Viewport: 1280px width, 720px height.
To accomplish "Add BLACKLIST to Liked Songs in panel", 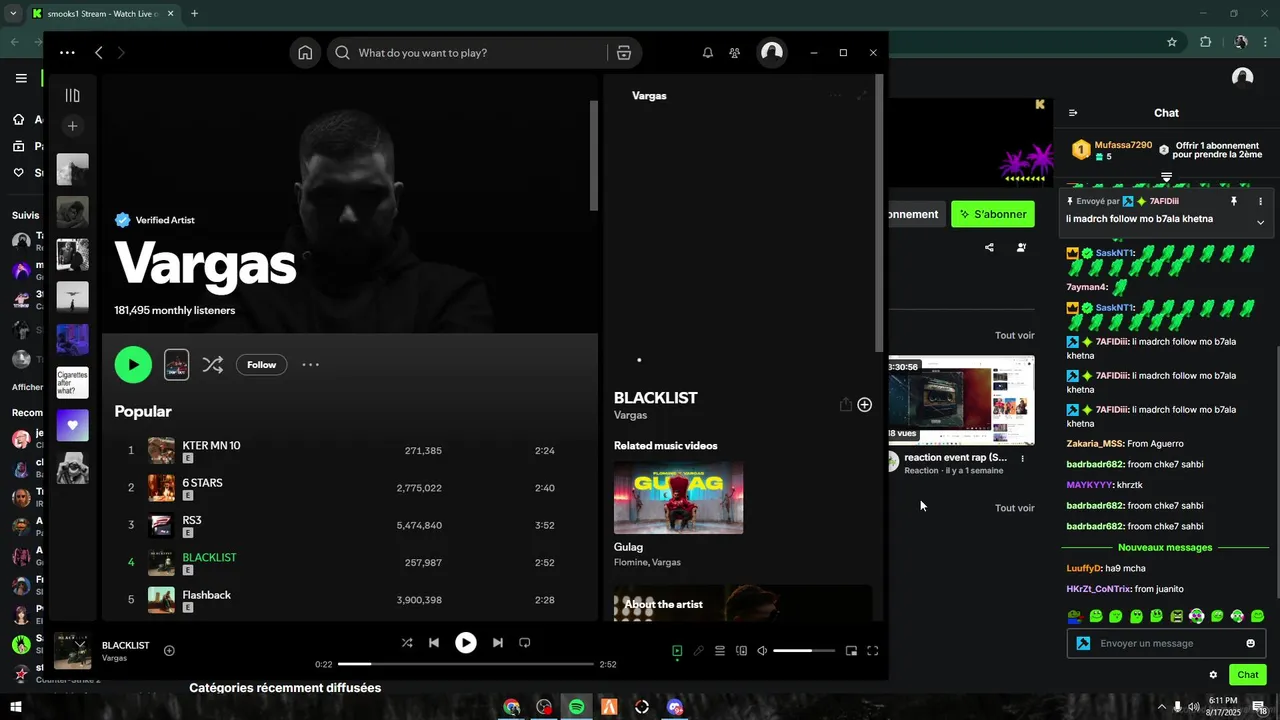I will coord(865,405).
